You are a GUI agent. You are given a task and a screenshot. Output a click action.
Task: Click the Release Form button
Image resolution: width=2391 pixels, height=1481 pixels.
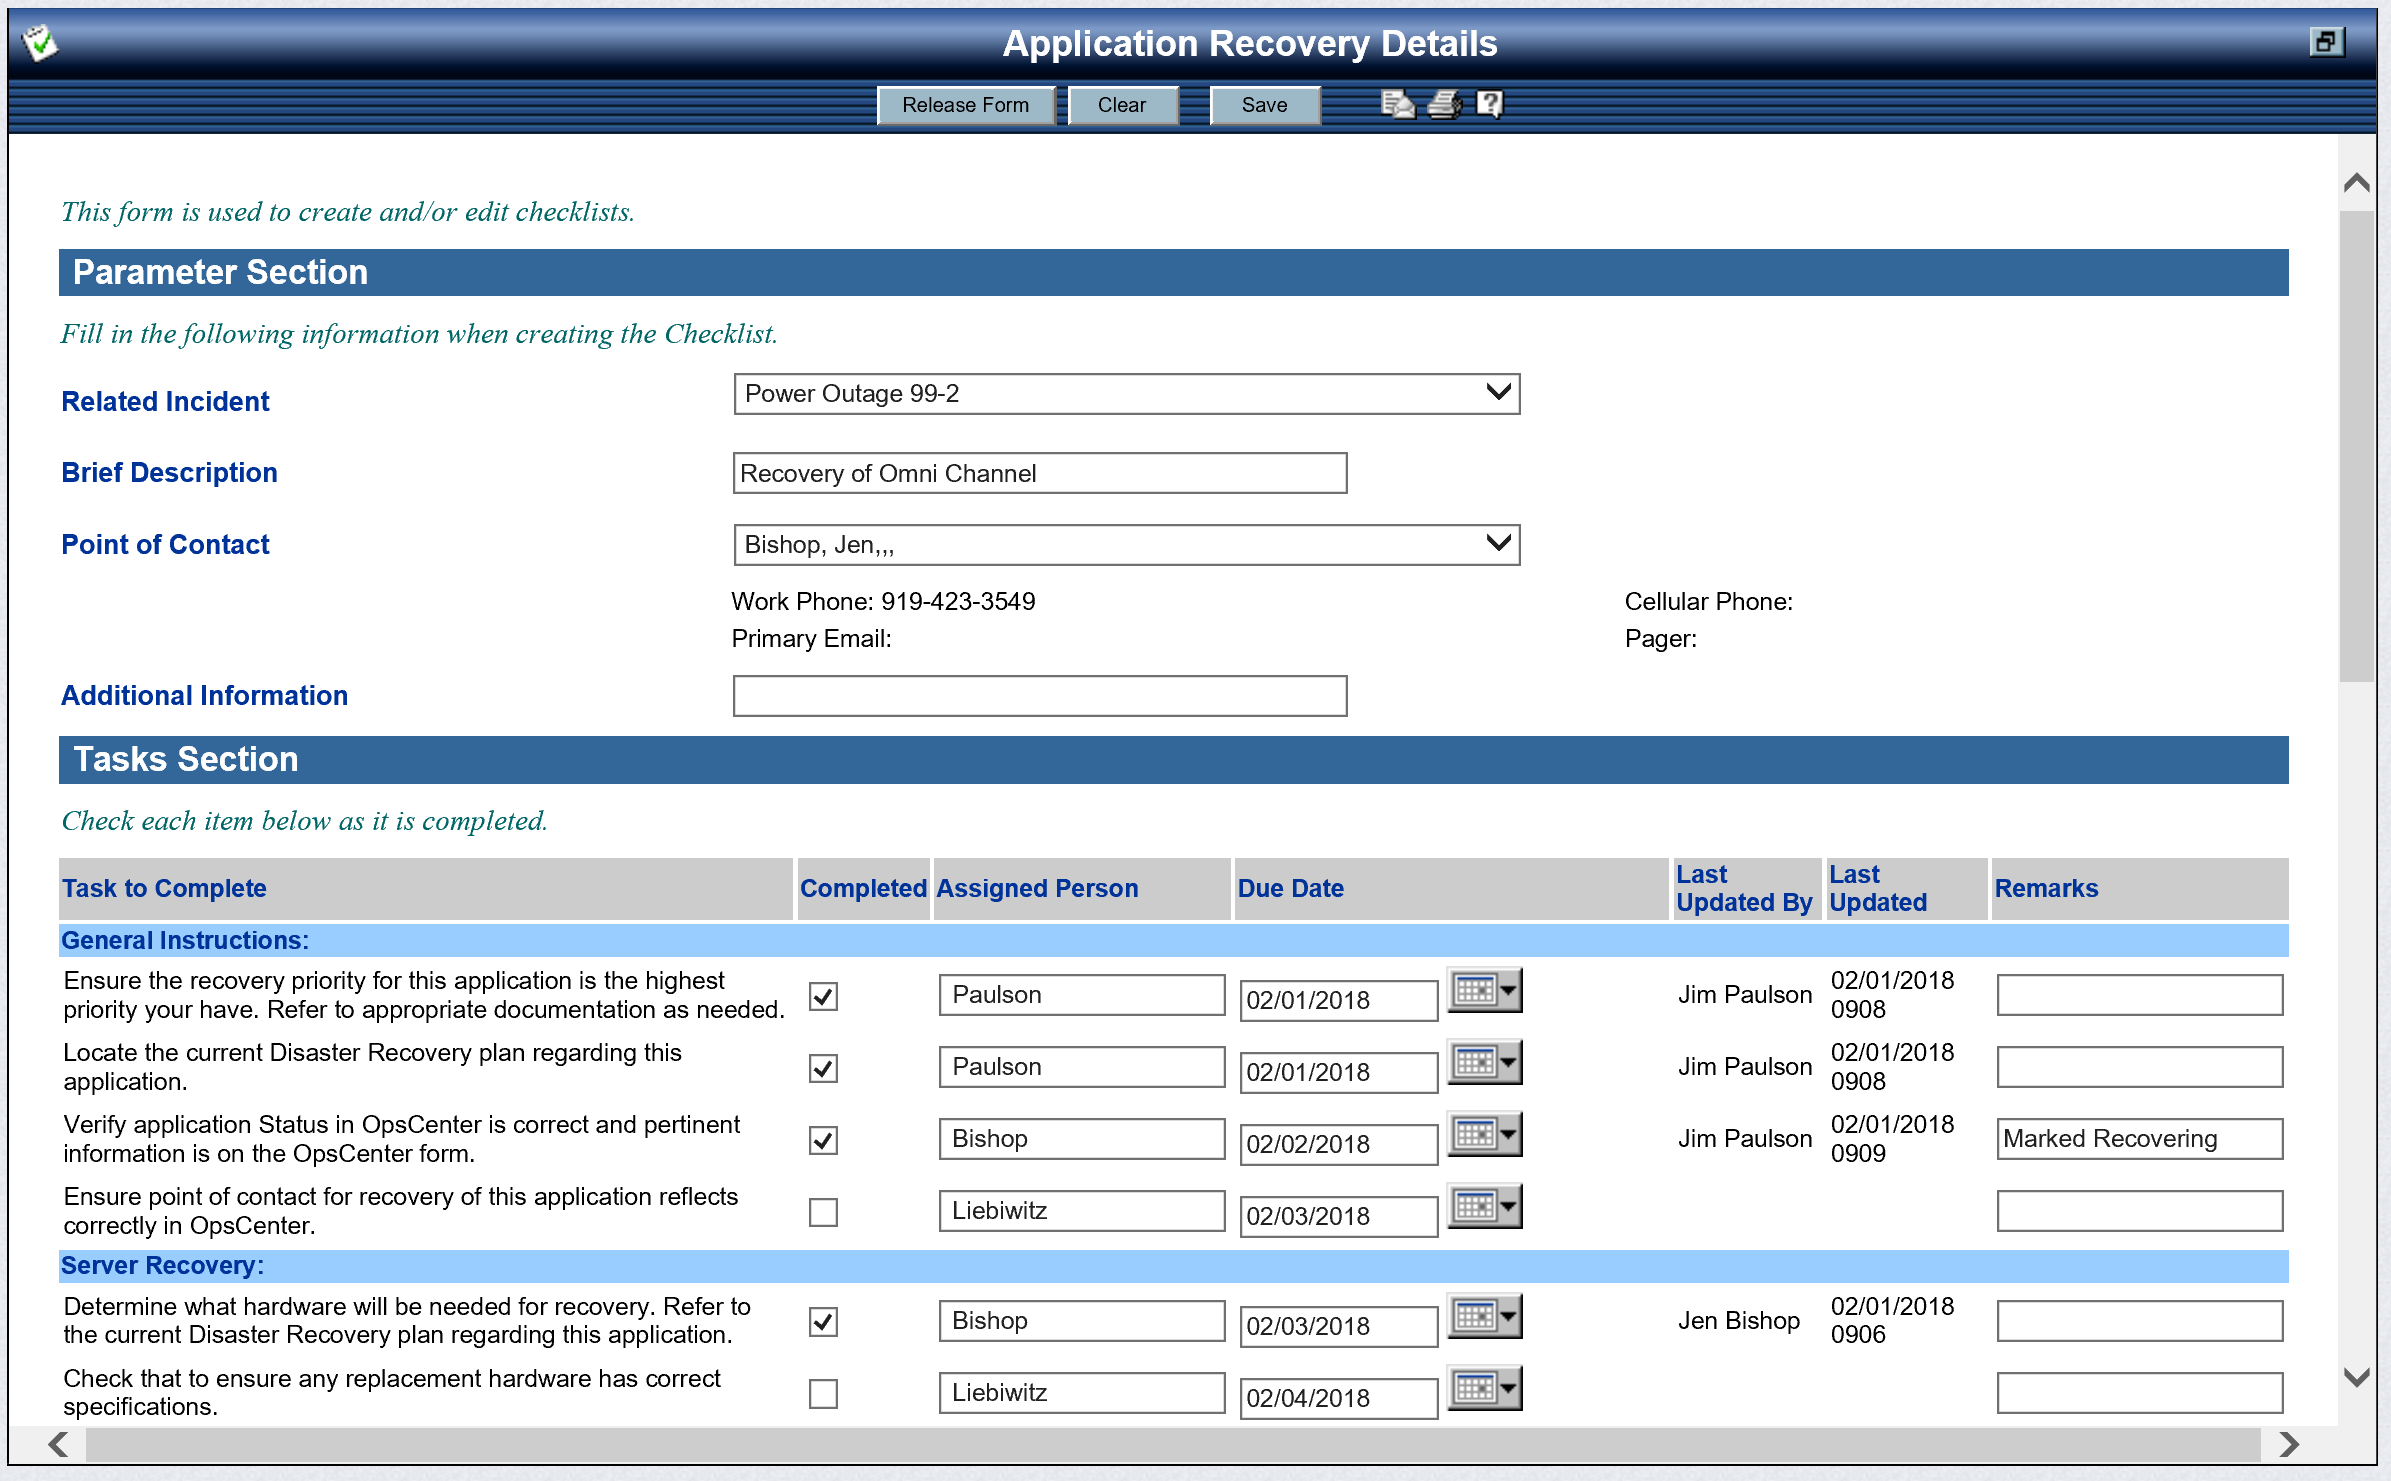[x=965, y=105]
